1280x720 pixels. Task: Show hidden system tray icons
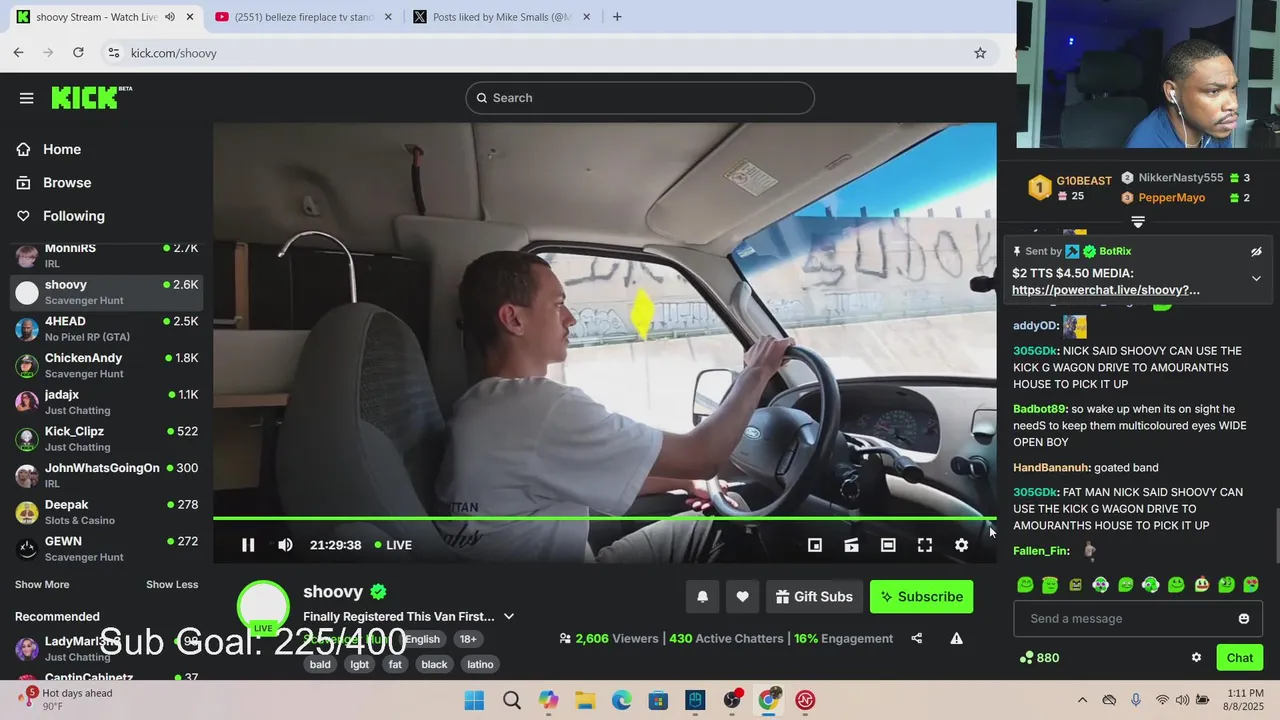pos(1082,700)
